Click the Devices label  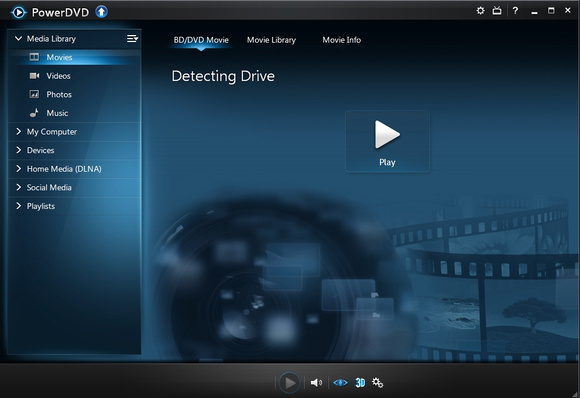[40, 150]
